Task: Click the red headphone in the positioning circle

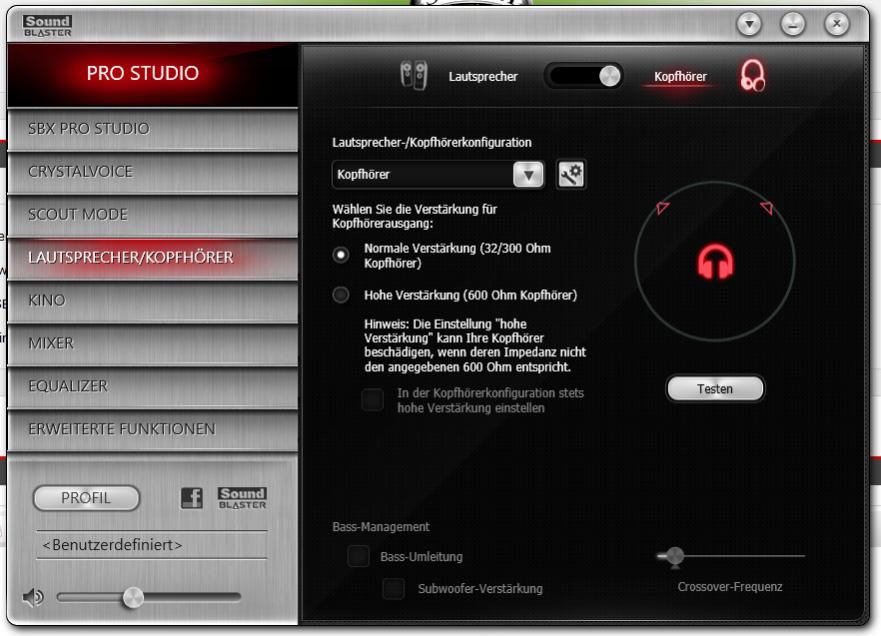Action: 715,261
